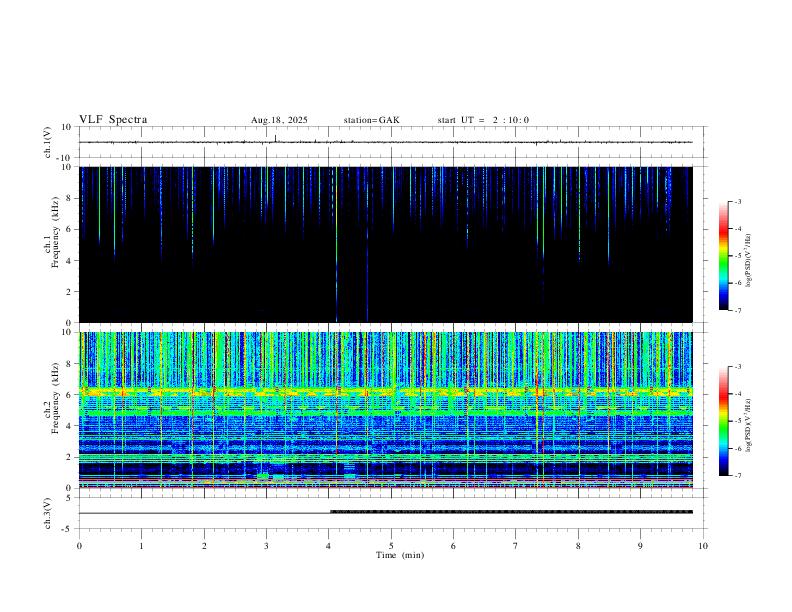Click time axis tick label "7"
Viewport: 792px width, 612px height.
click(516, 546)
